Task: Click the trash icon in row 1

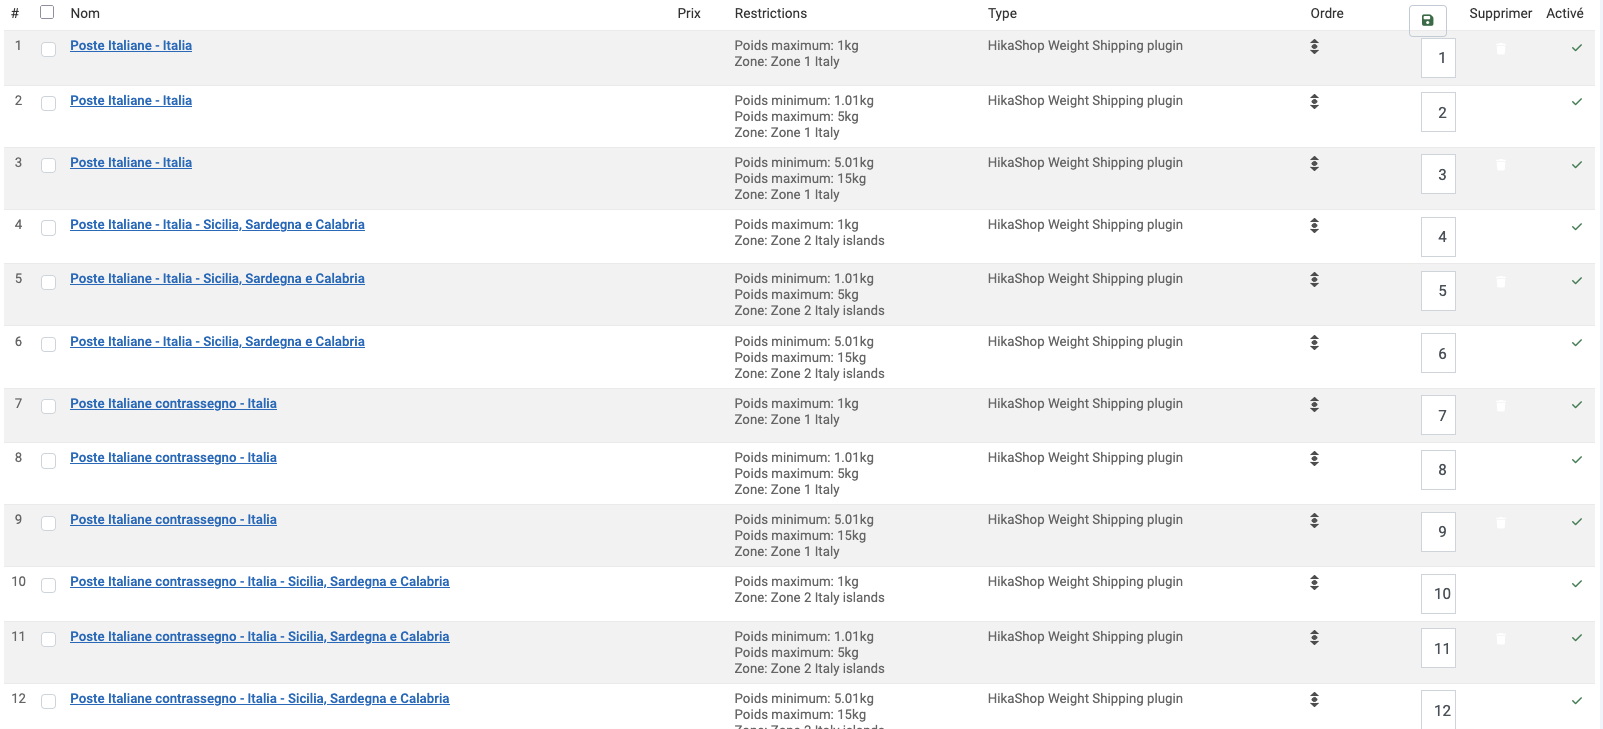Action: point(1500,48)
